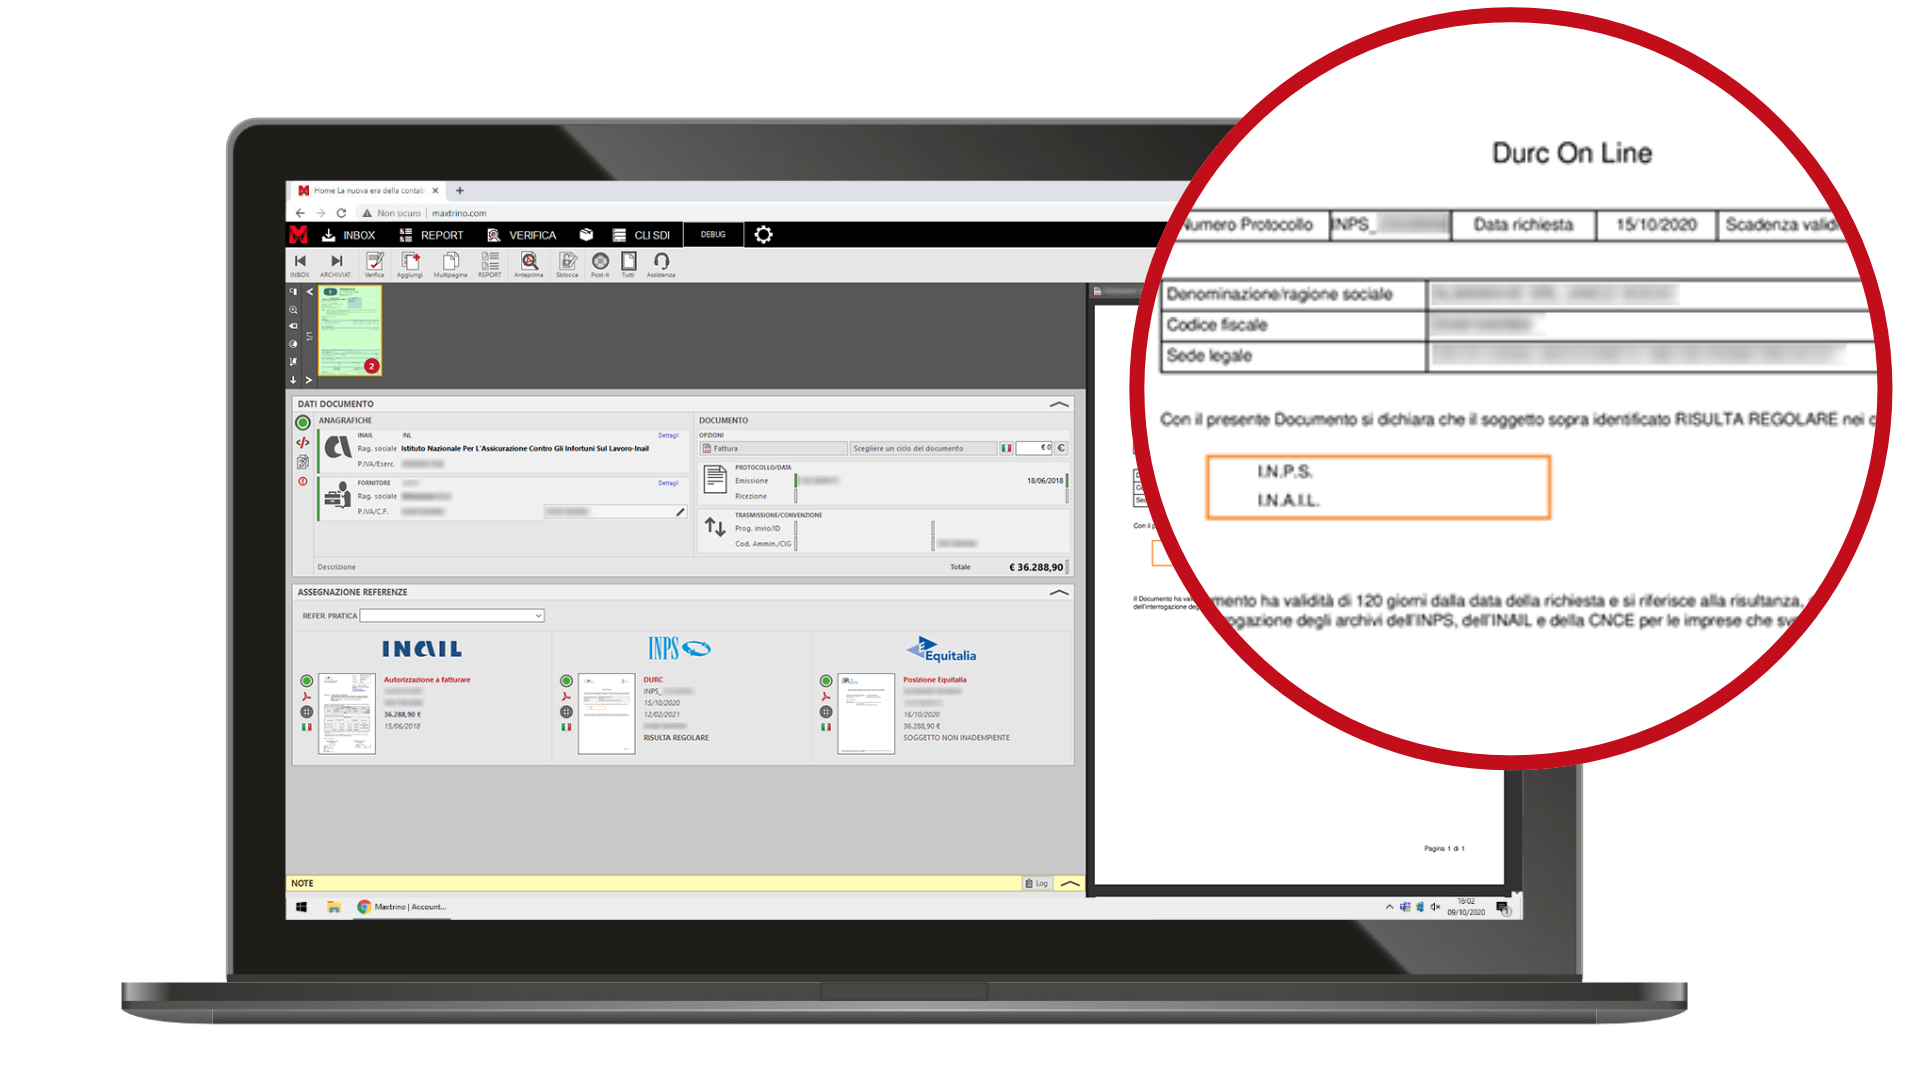This screenshot has height=1080, width=1920.
Task: Refresh INPS using blue arrows logo
Action: (x=697, y=649)
